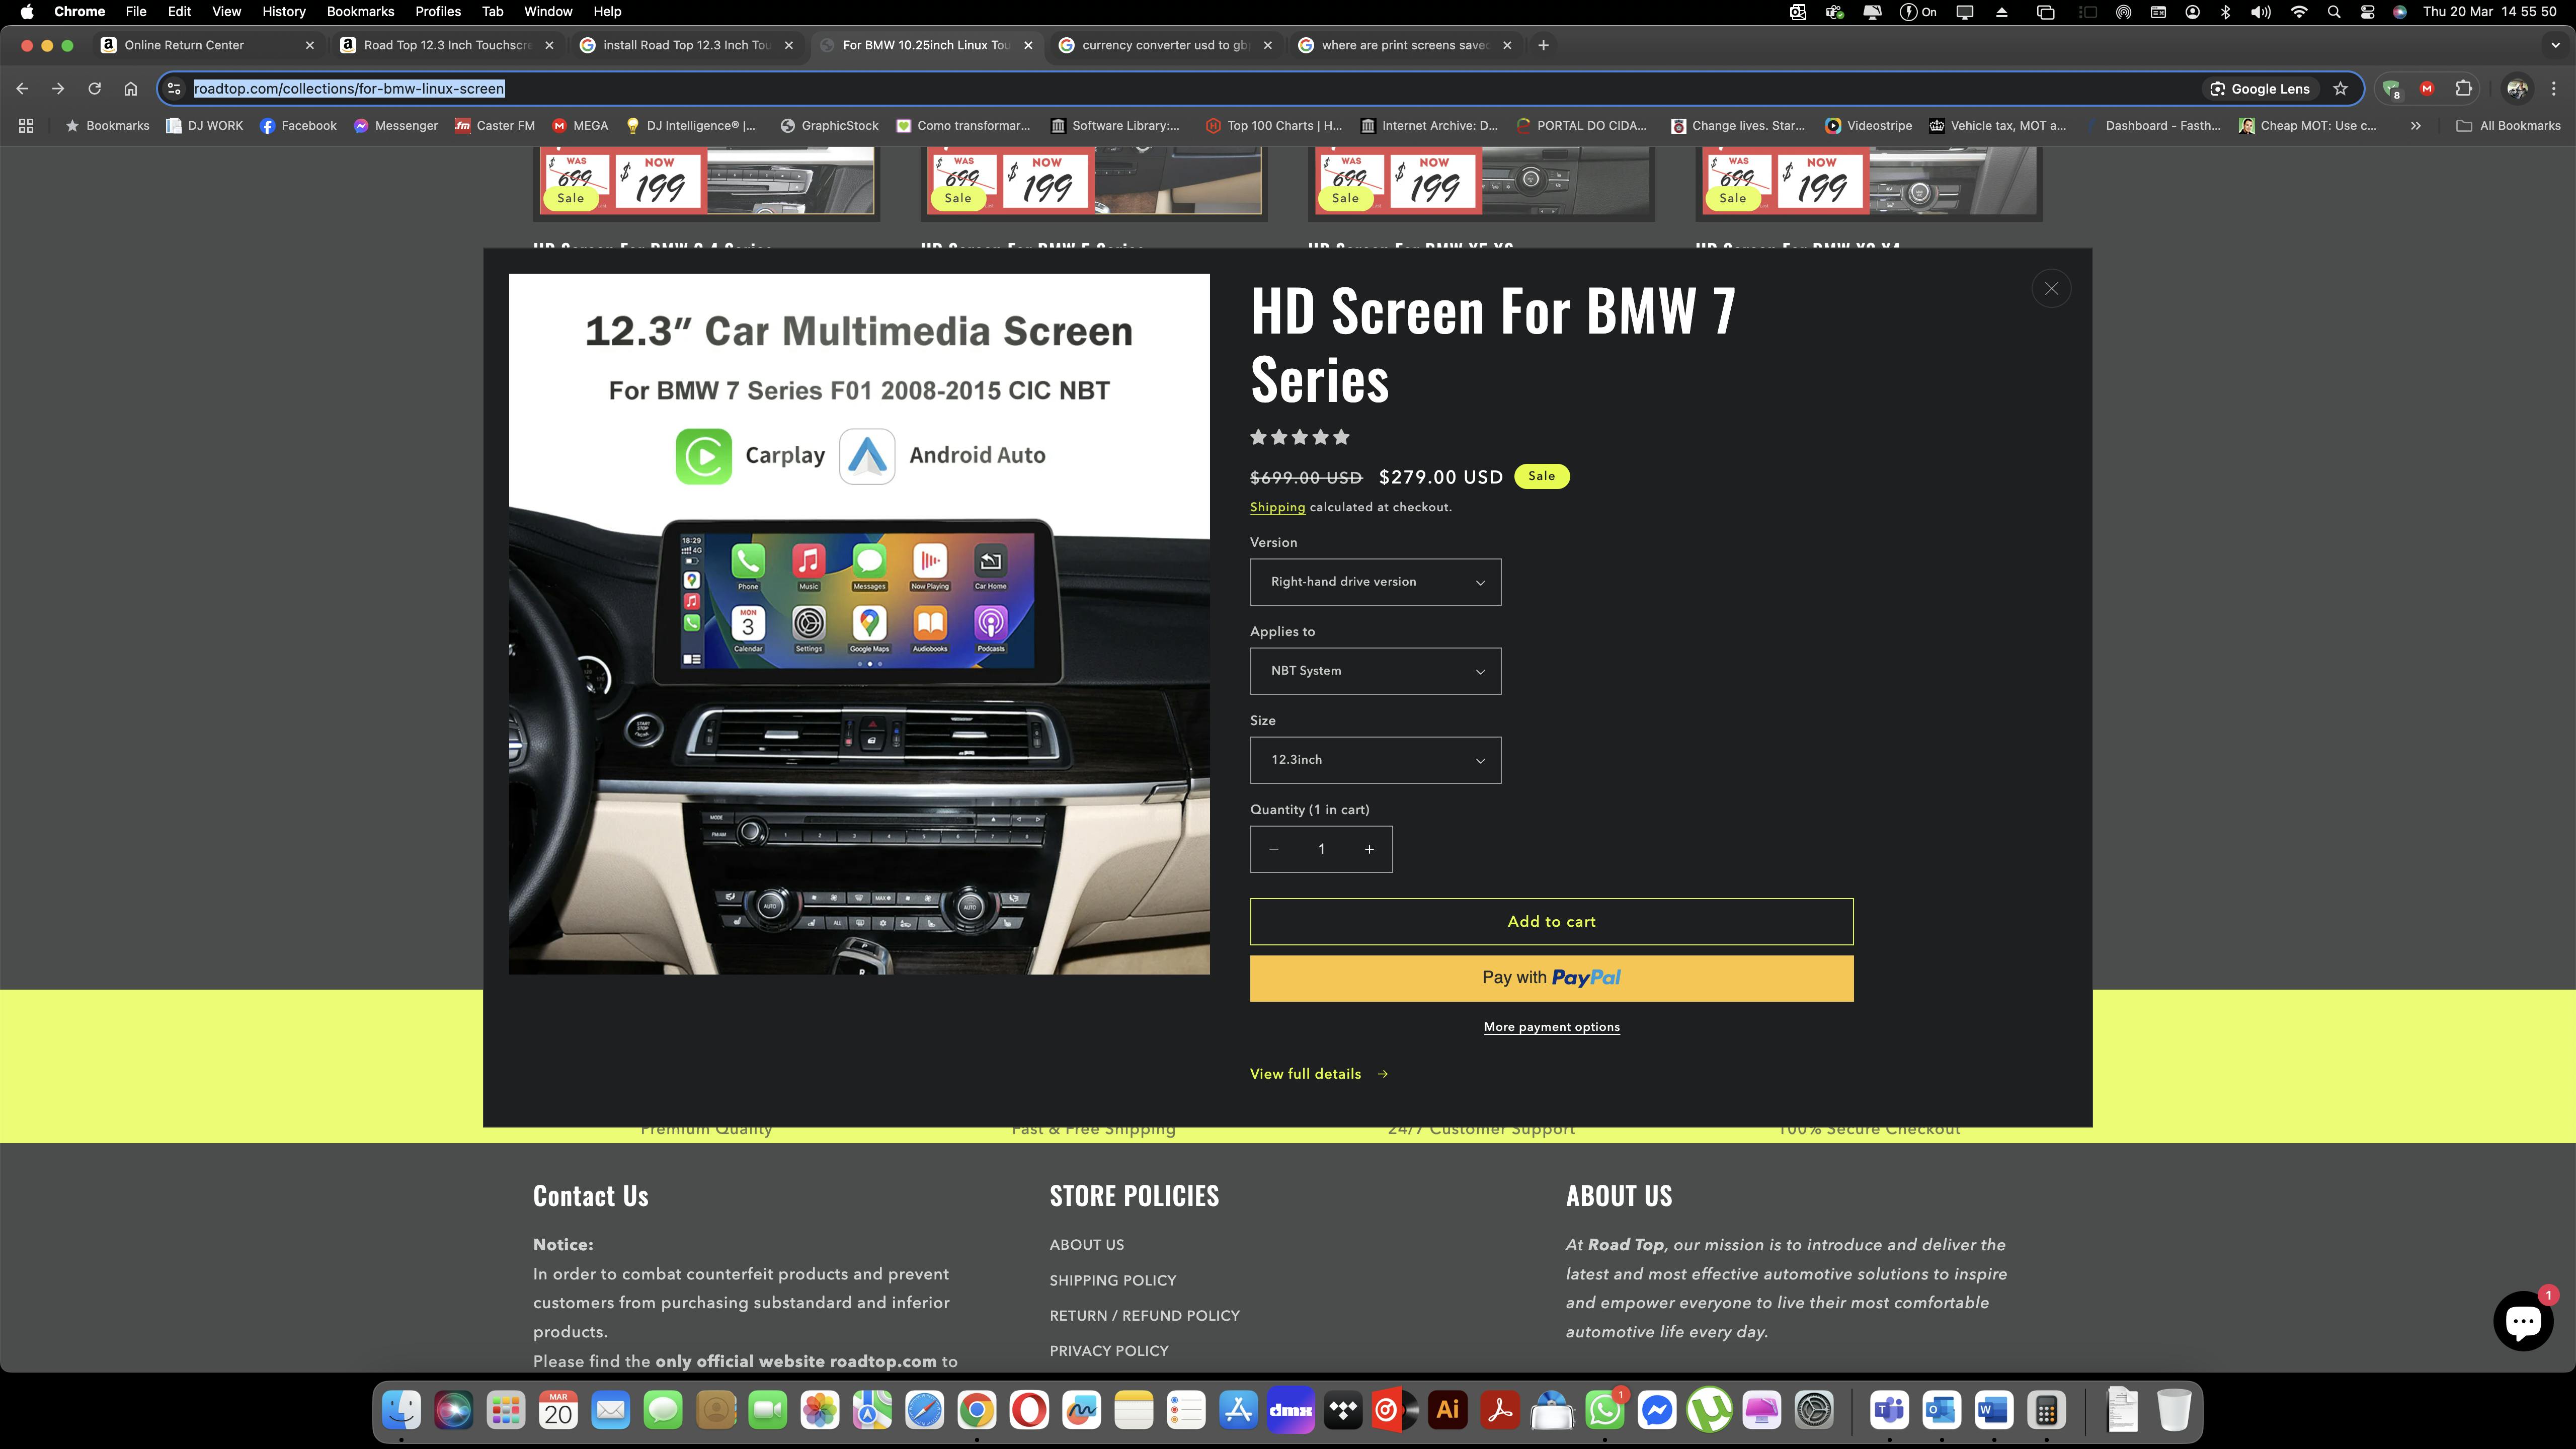Open Chrome extensions puzzle icon
Image resolution: width=2576 pixels, height=1449 pixels.
tap(2463, 89)
